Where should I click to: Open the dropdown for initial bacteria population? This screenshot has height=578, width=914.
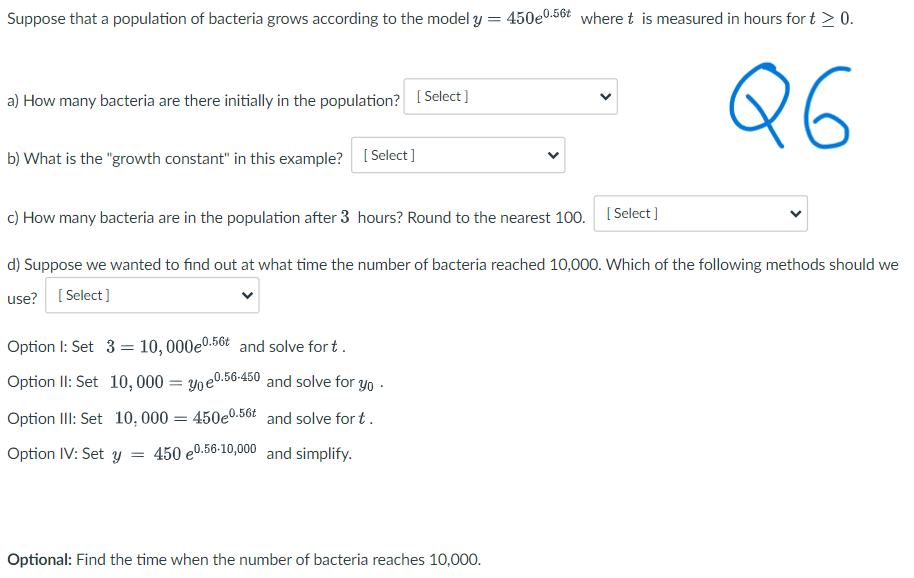tap(510, 96)
